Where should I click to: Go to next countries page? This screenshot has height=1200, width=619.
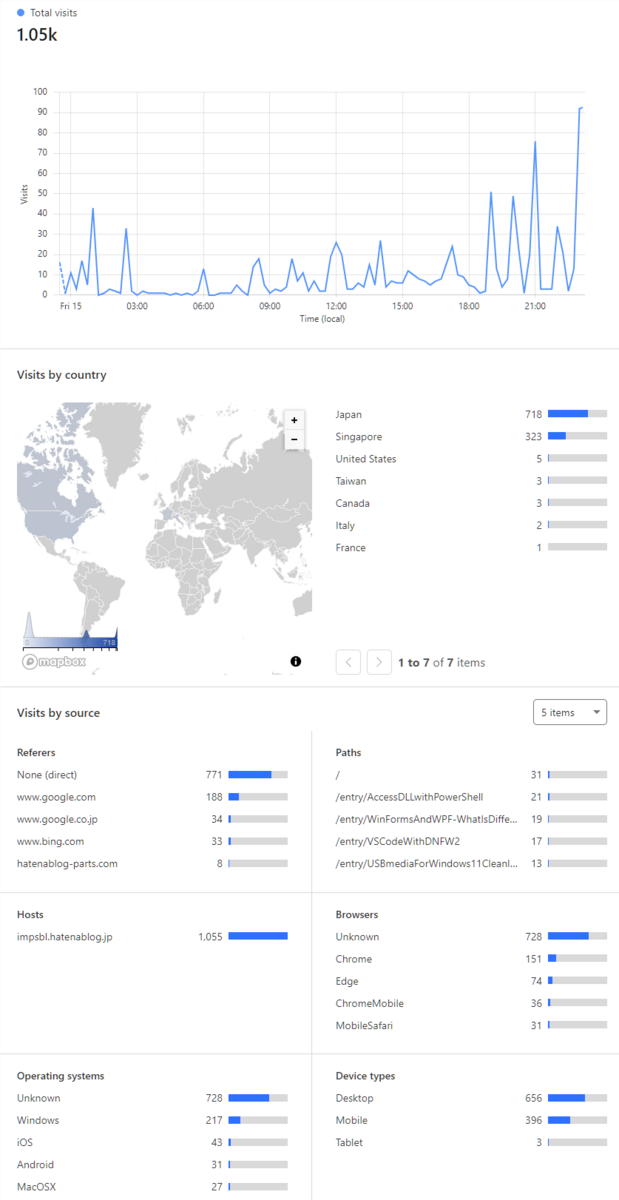click(379, 662)
